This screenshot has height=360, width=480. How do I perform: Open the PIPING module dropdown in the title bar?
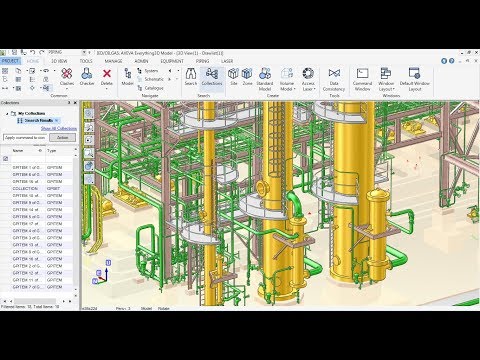[x=84, y=52]
